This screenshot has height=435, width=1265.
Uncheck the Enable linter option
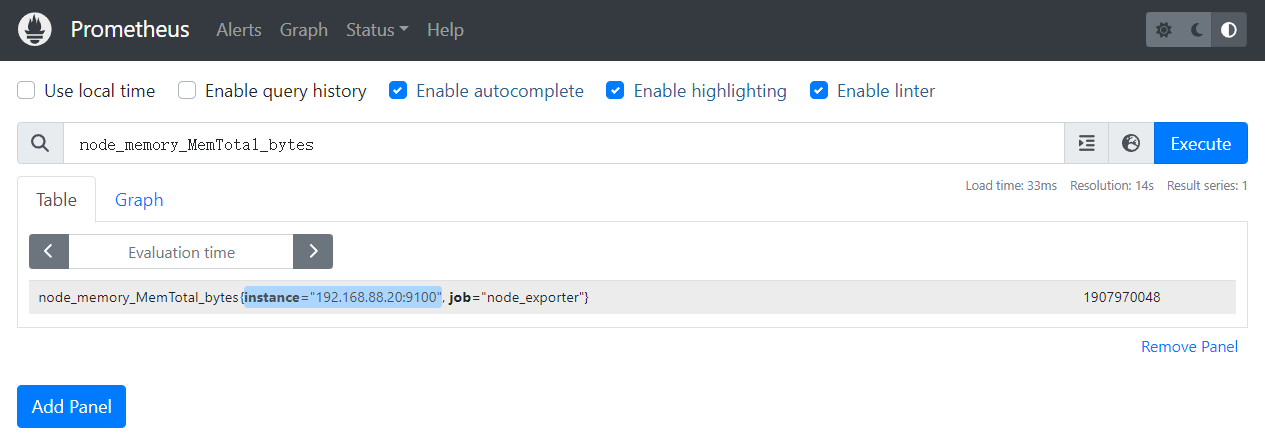[x=819, y=91]
